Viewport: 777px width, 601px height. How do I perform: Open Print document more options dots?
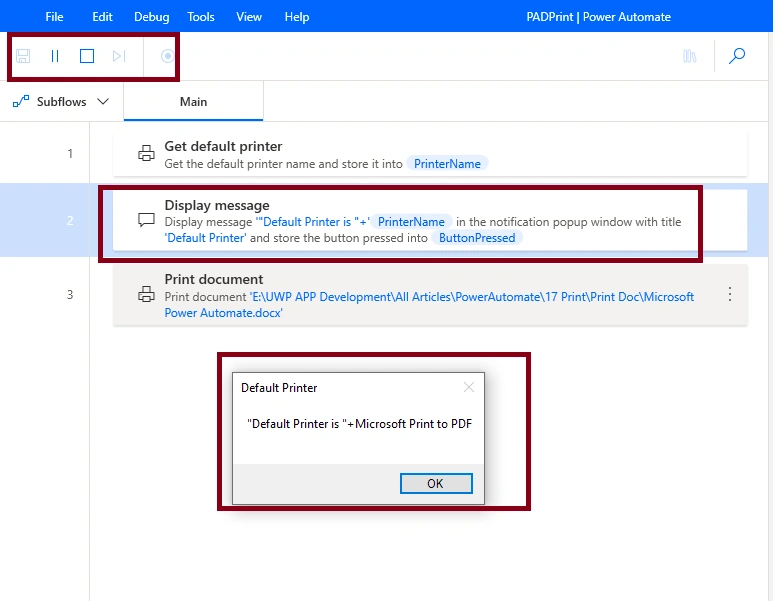point(729,294)
